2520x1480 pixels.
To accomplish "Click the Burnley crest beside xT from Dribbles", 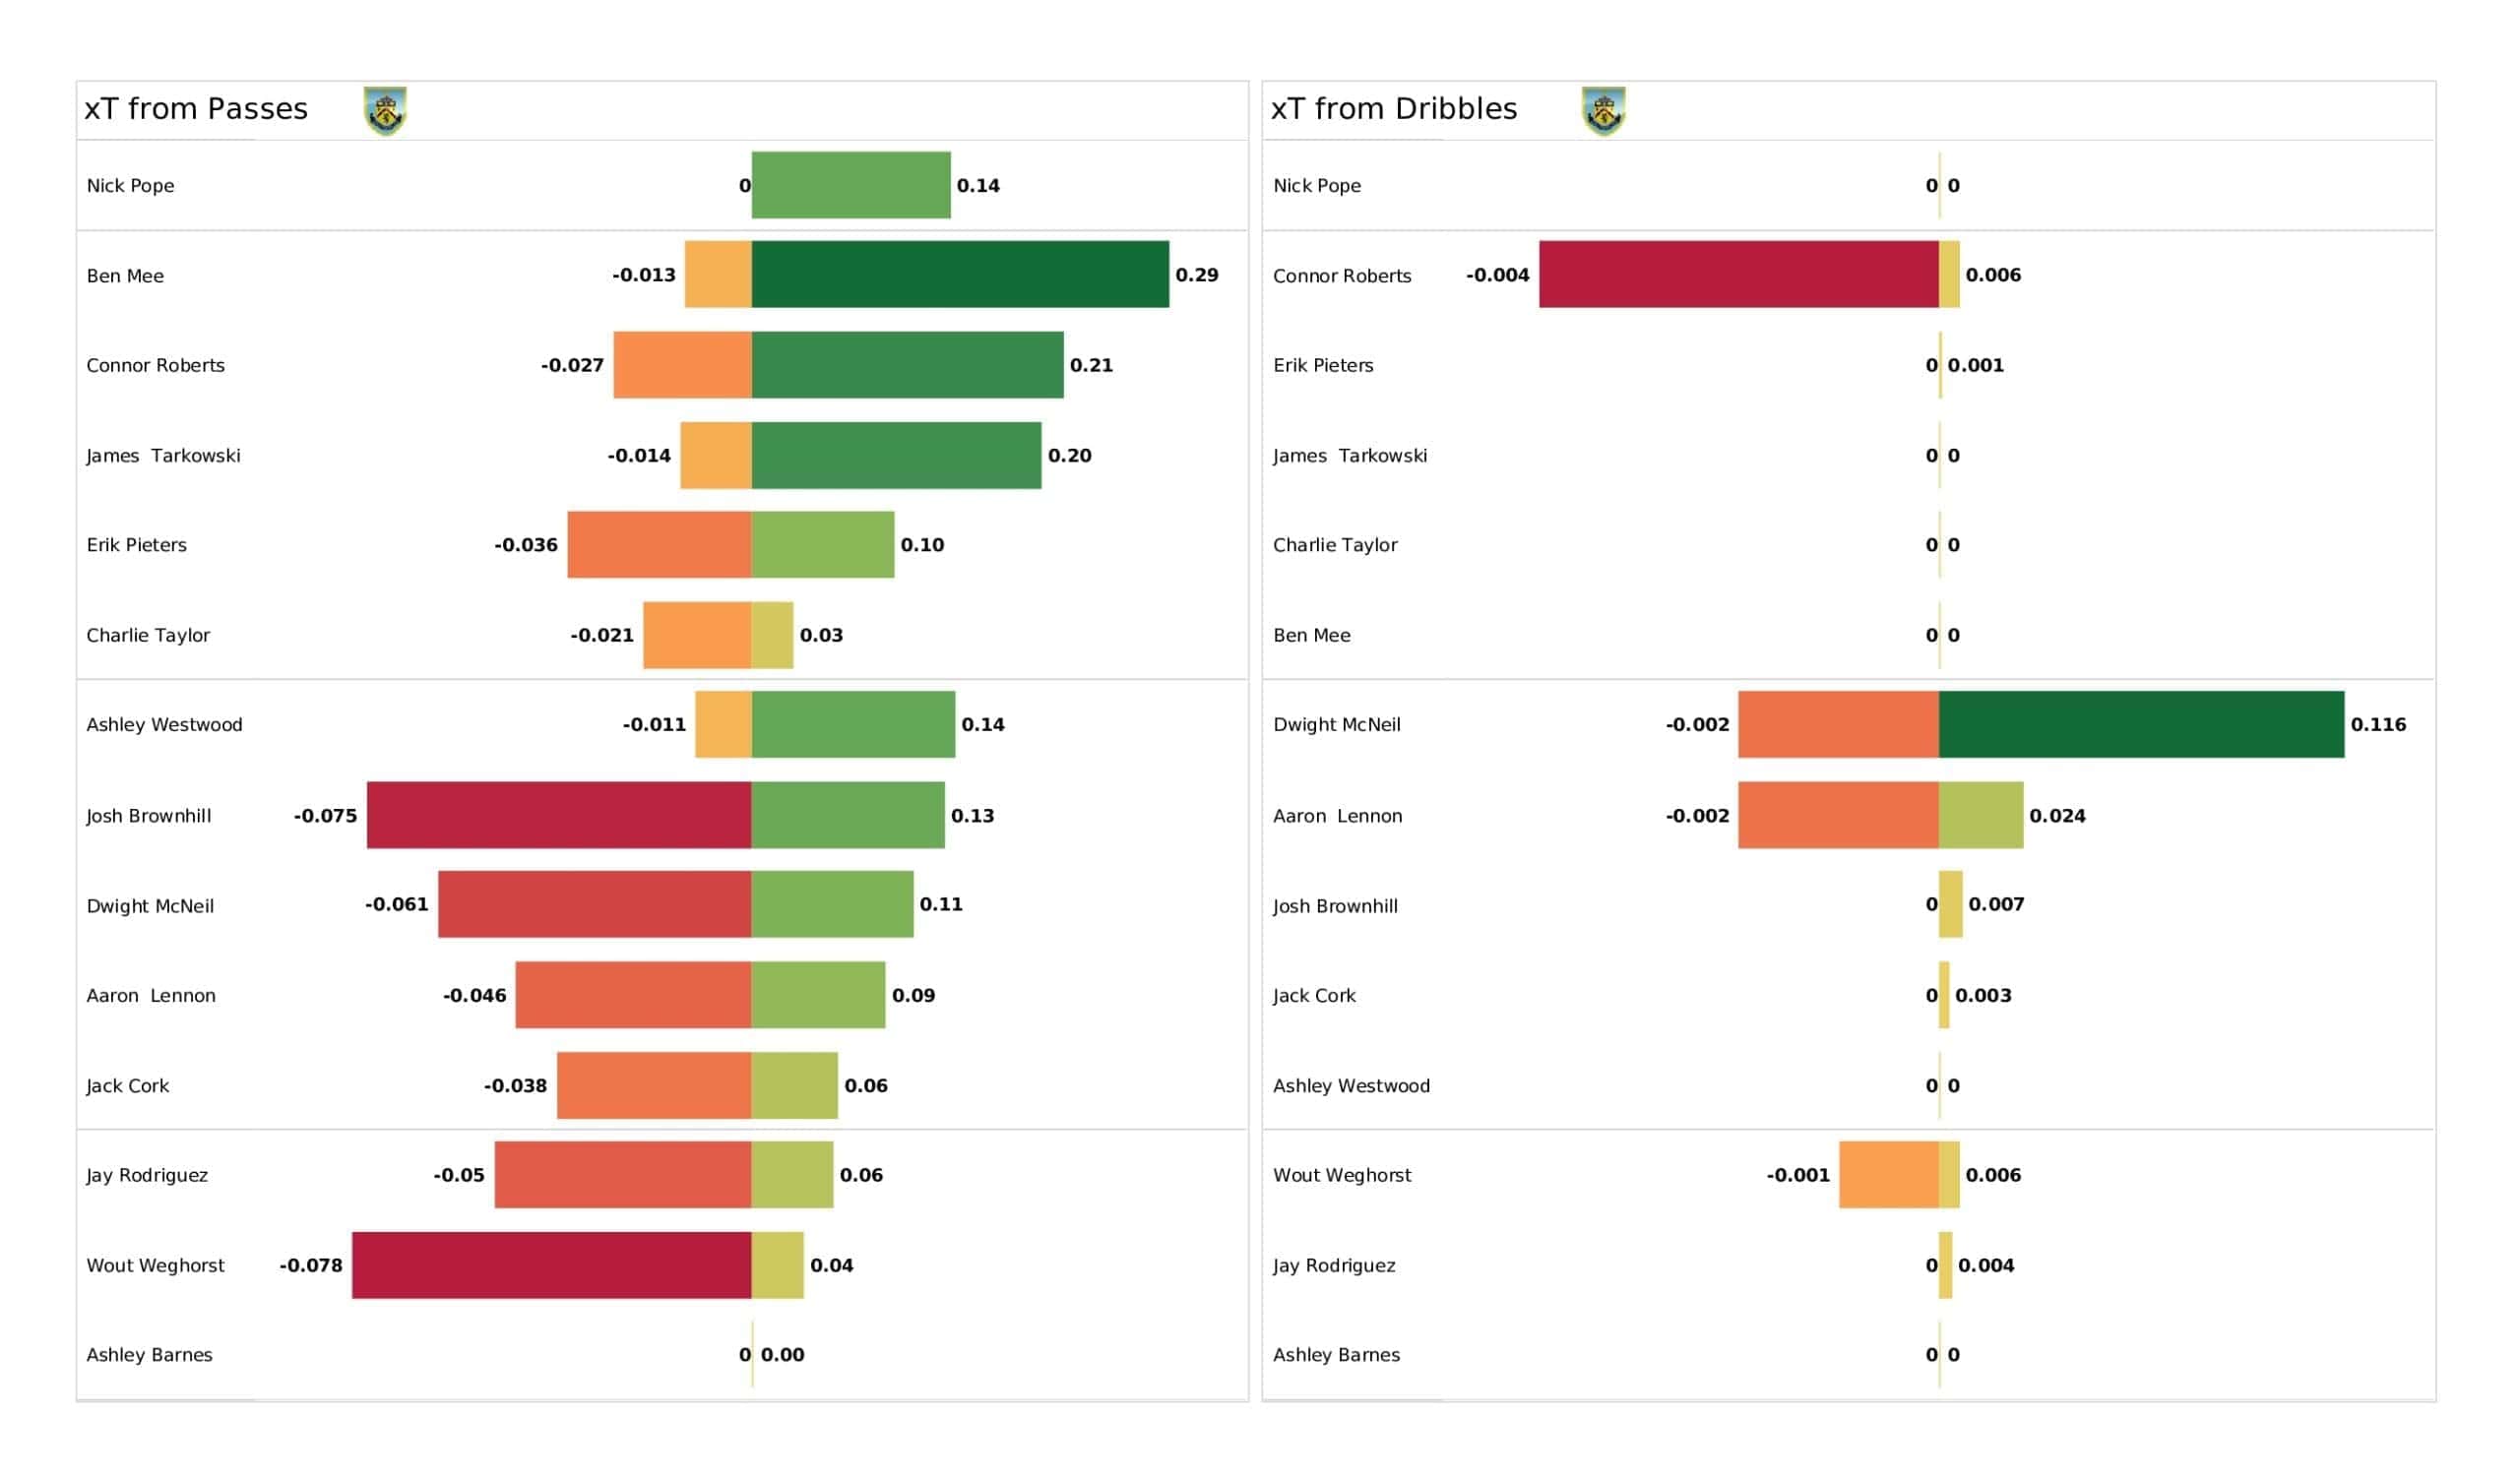I will (x=1604, y=110).
